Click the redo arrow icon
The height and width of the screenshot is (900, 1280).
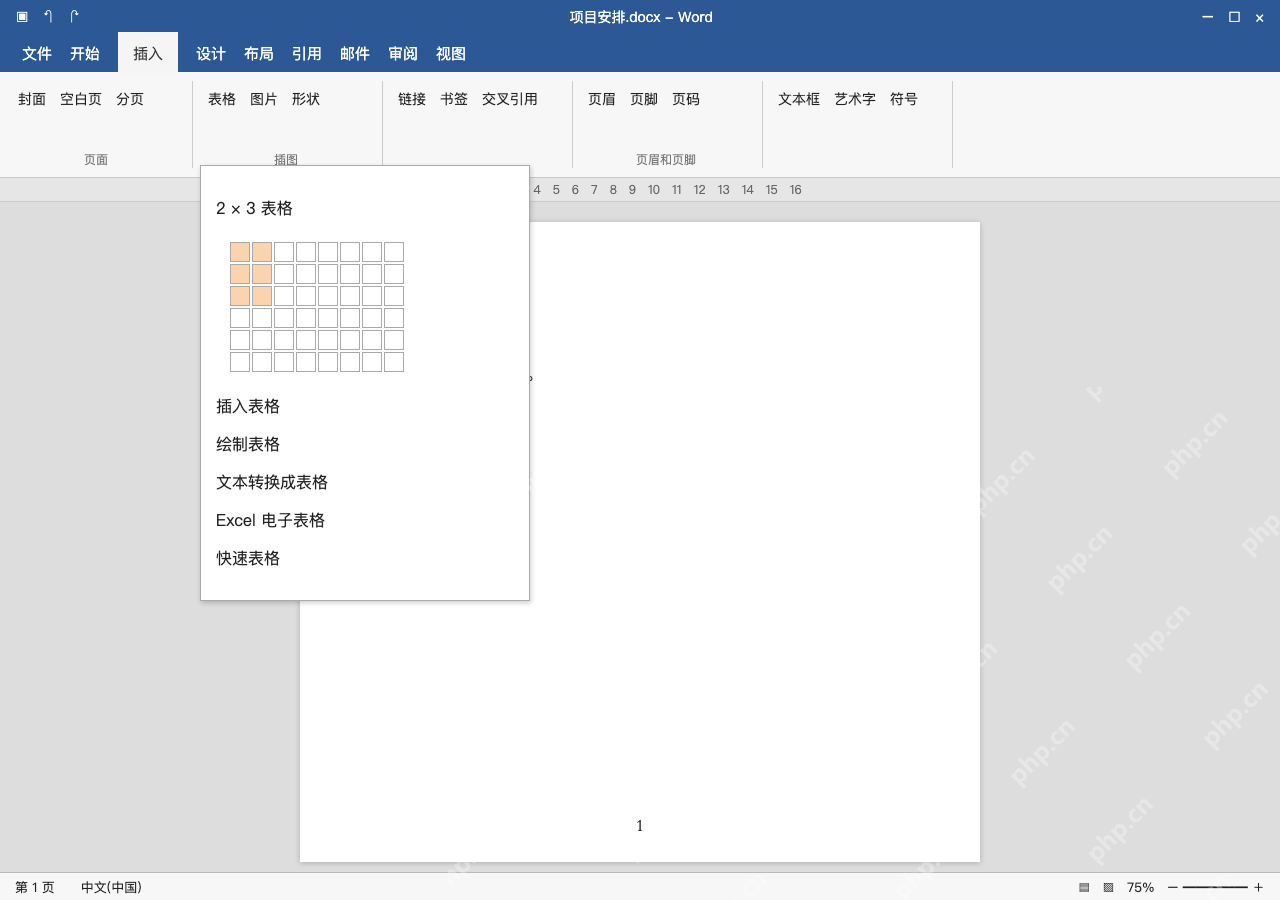74,17
